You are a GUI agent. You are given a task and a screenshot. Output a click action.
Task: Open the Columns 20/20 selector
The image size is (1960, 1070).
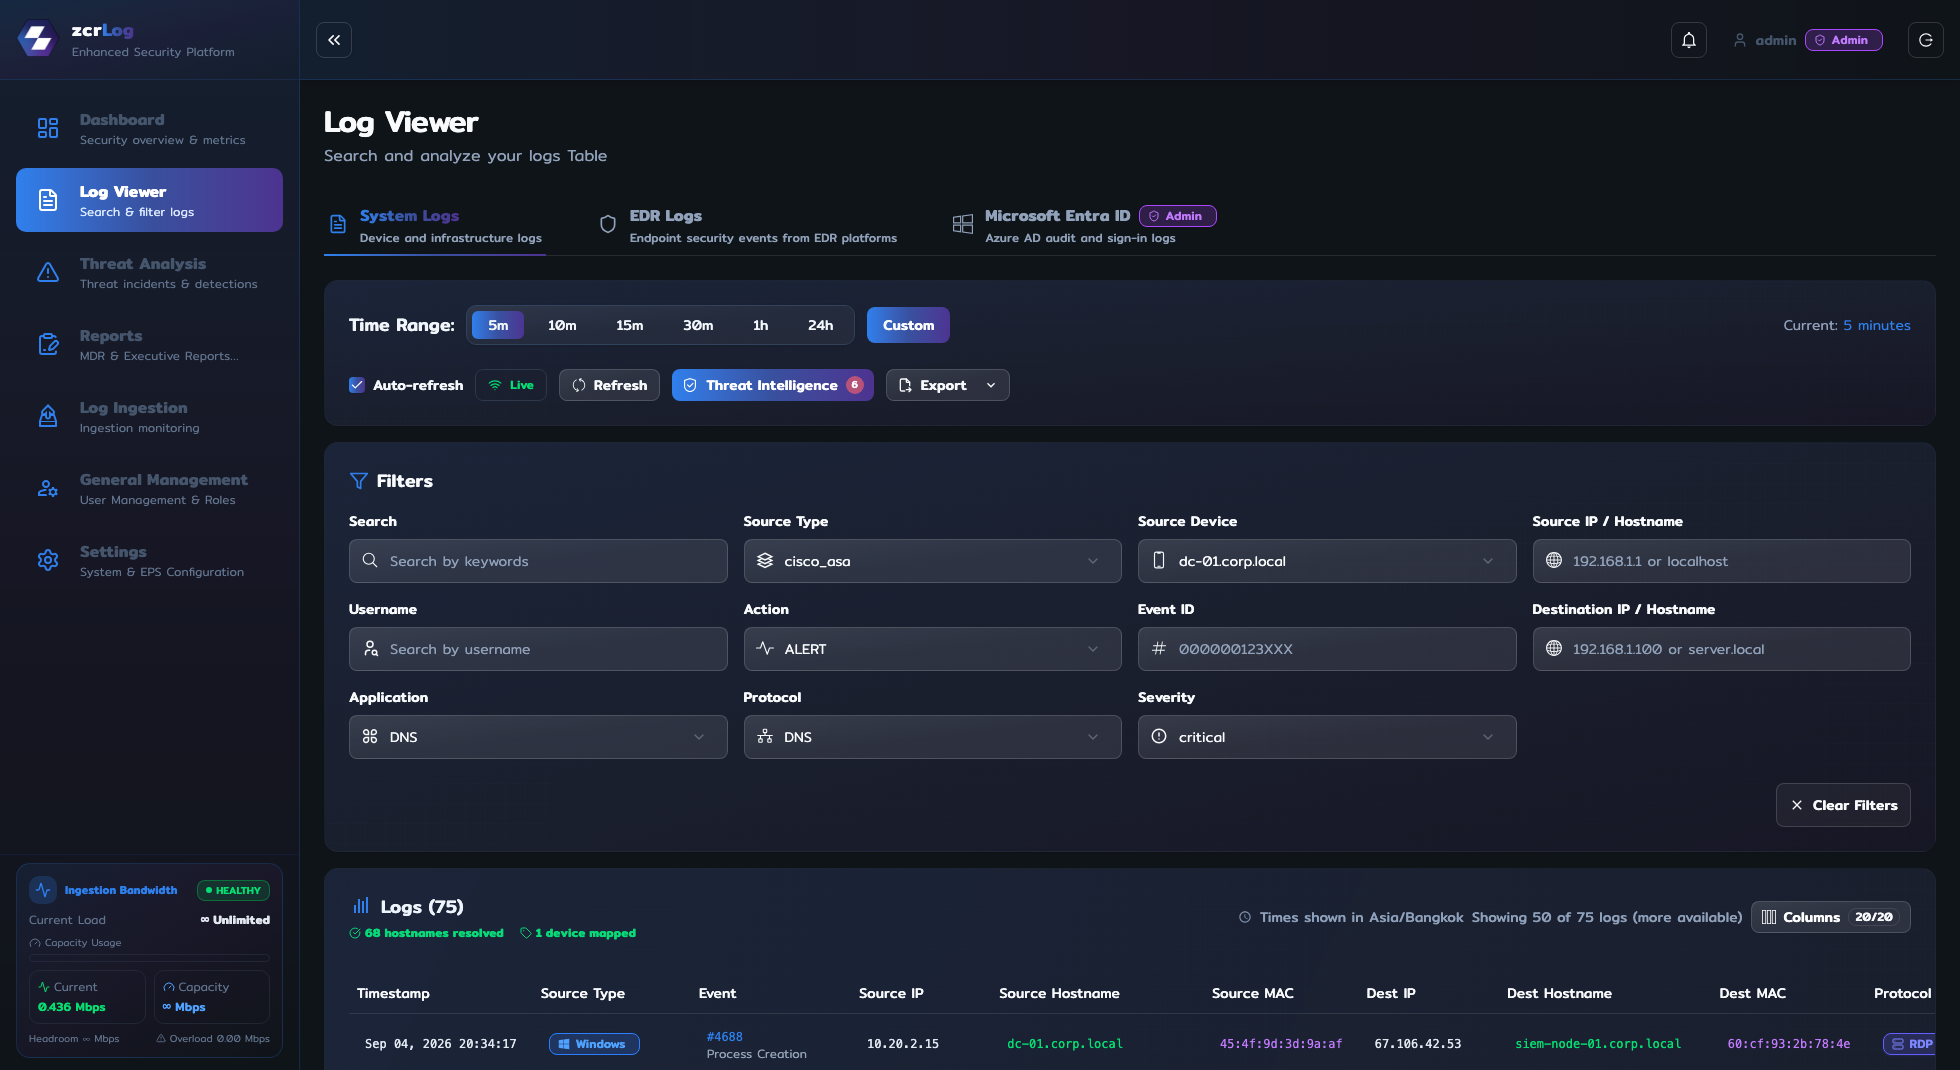[x=1830, y=917]
